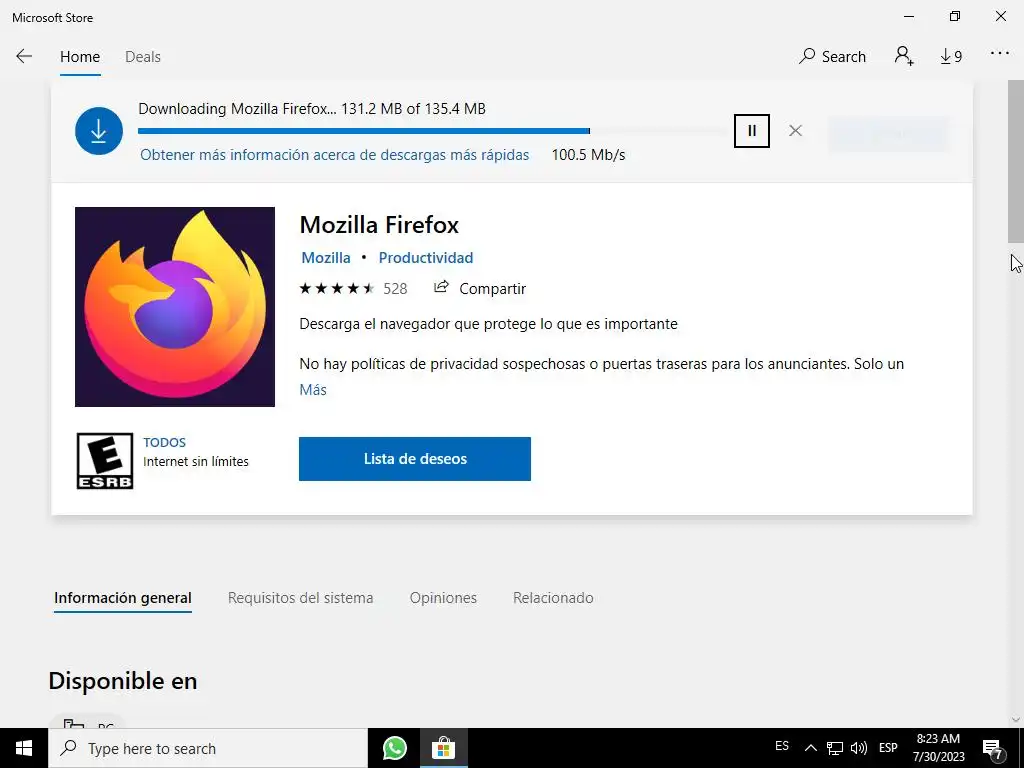Open the Opiniones tab

point(443,598)
